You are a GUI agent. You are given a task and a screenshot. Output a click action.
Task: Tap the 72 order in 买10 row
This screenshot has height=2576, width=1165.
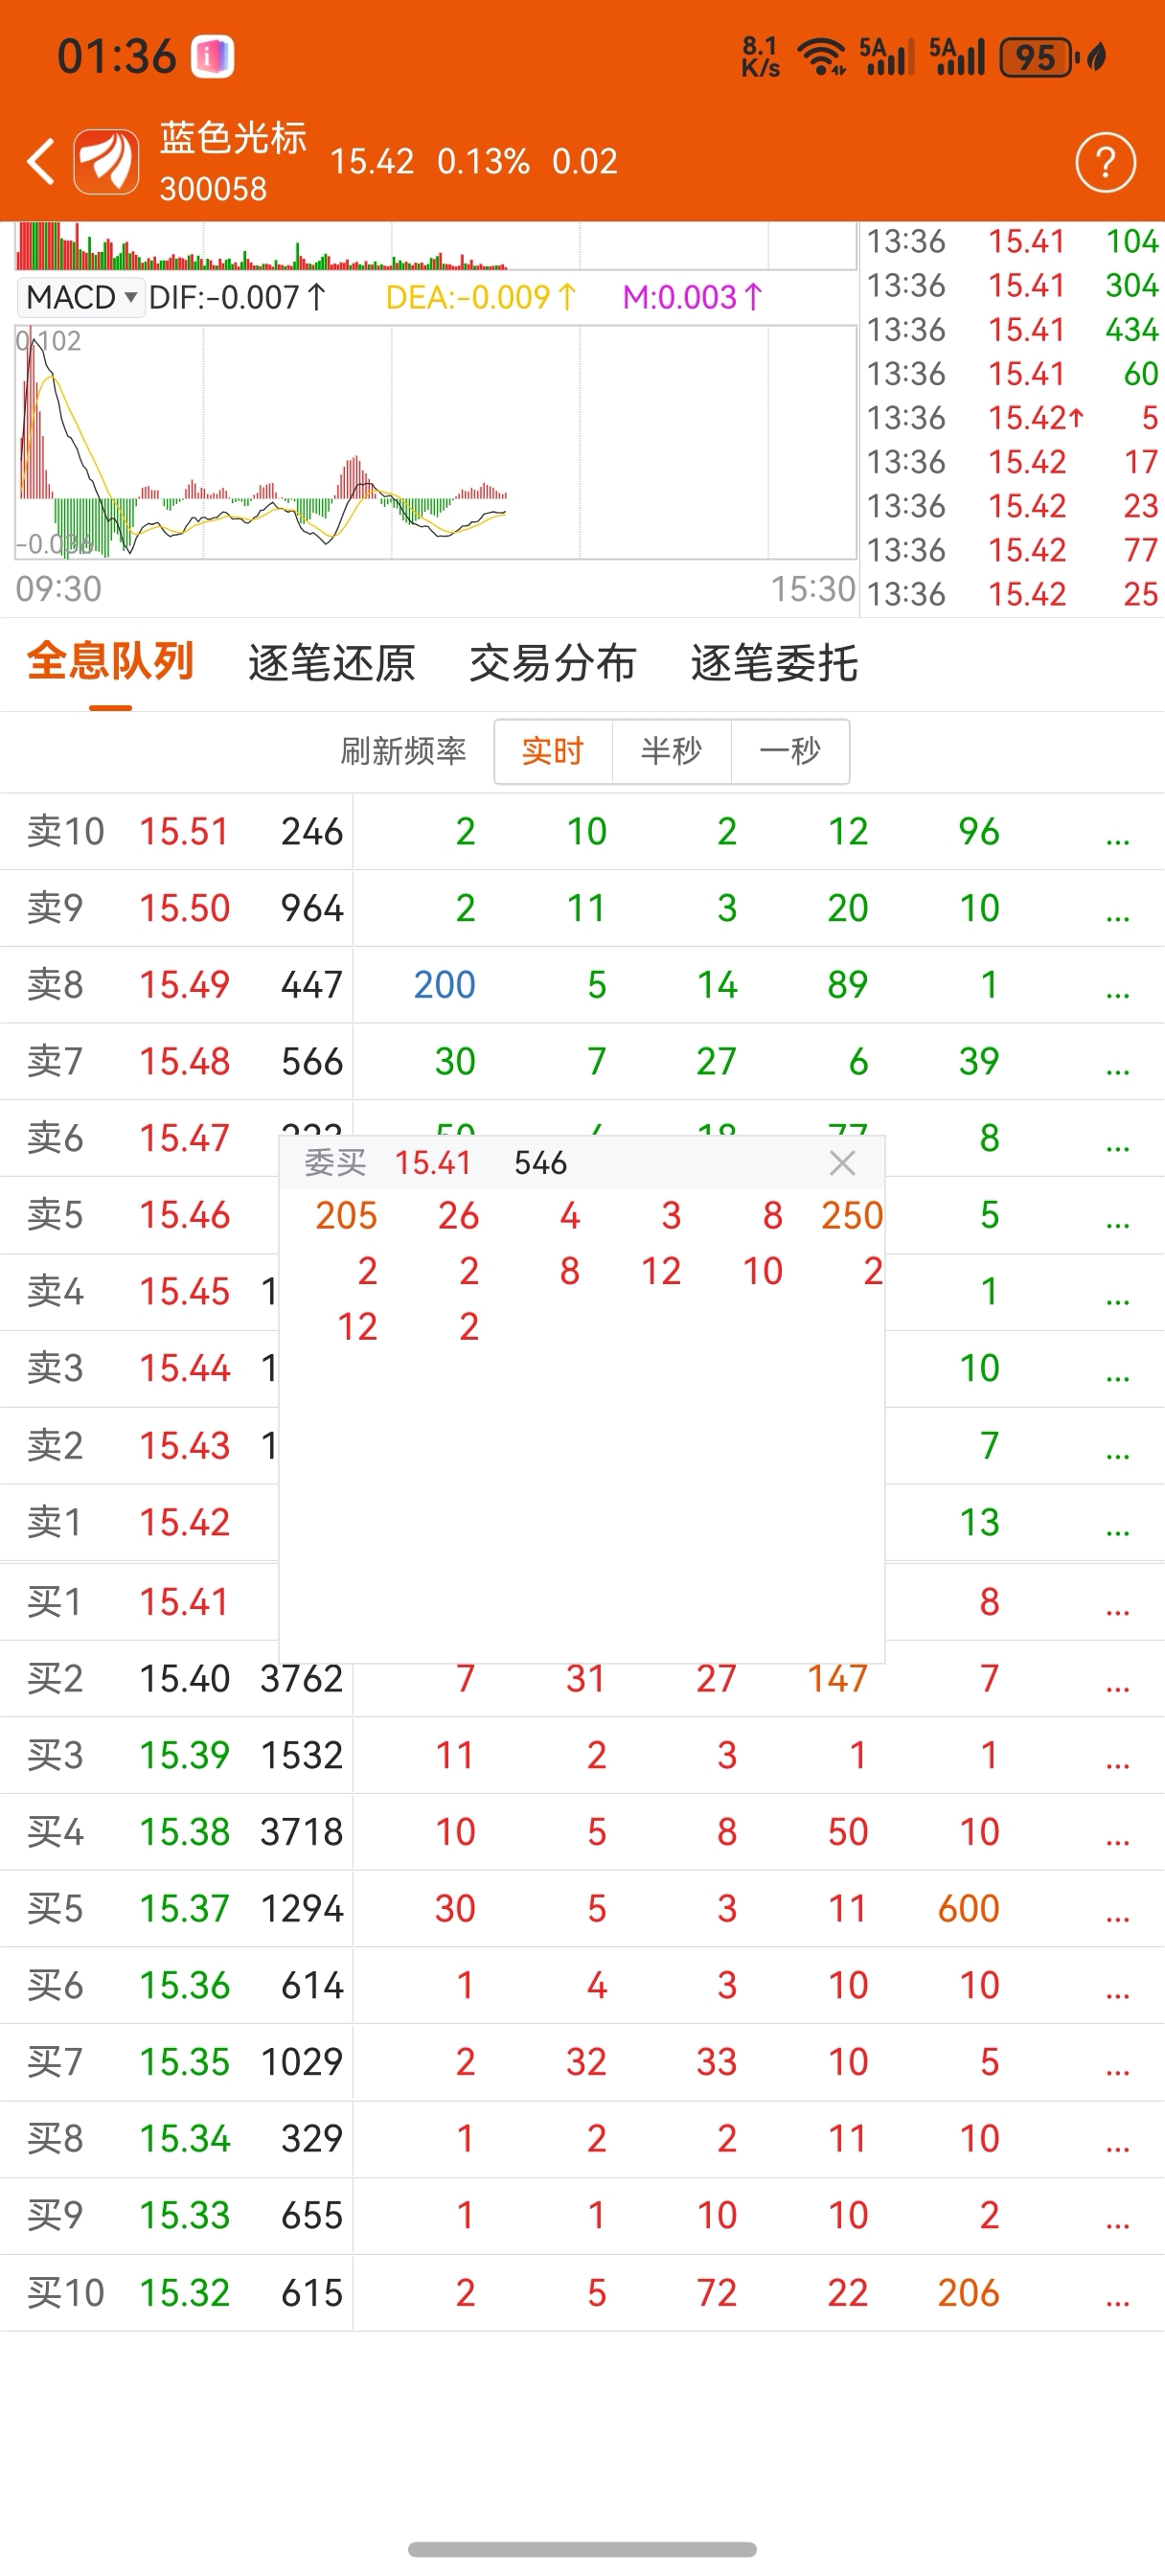pos(716,2292)
